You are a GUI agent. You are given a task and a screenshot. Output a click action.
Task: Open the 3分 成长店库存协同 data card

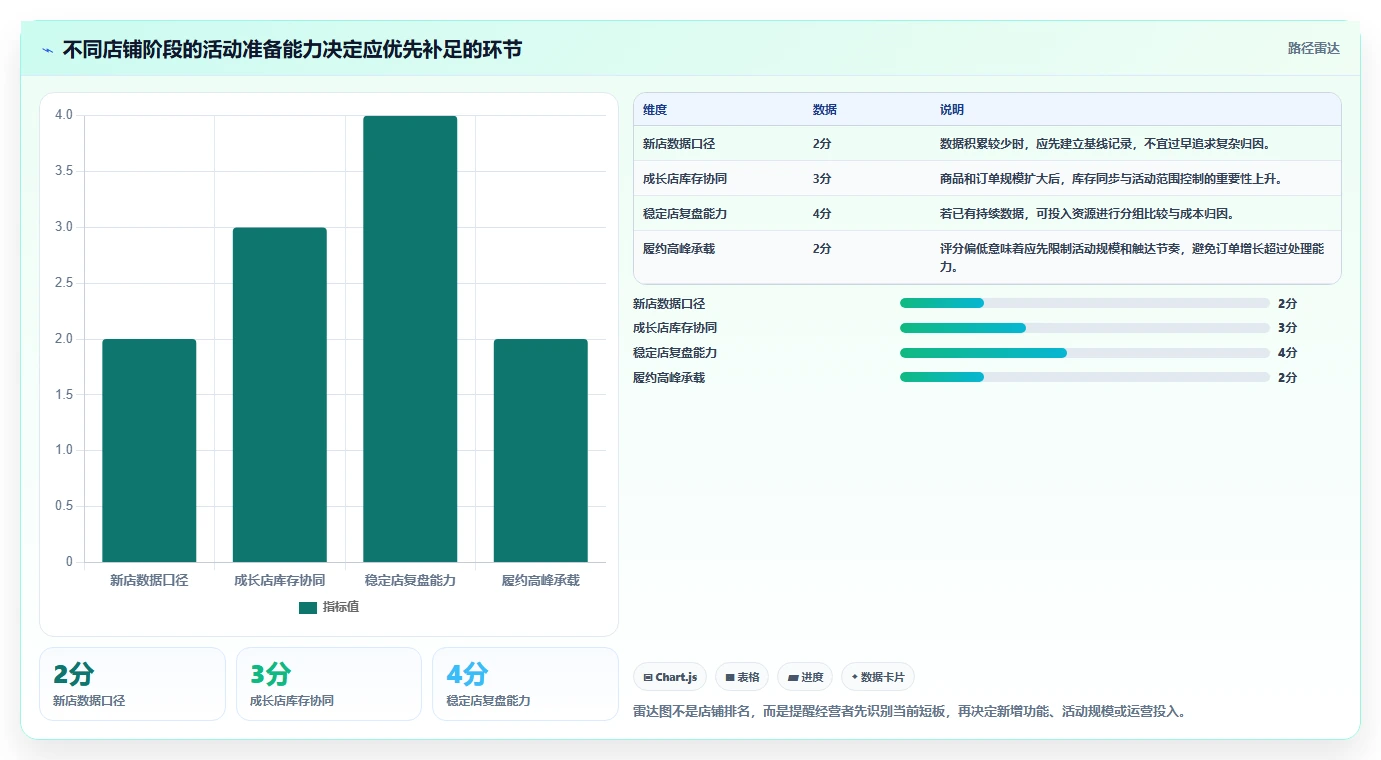click(329, 684)
